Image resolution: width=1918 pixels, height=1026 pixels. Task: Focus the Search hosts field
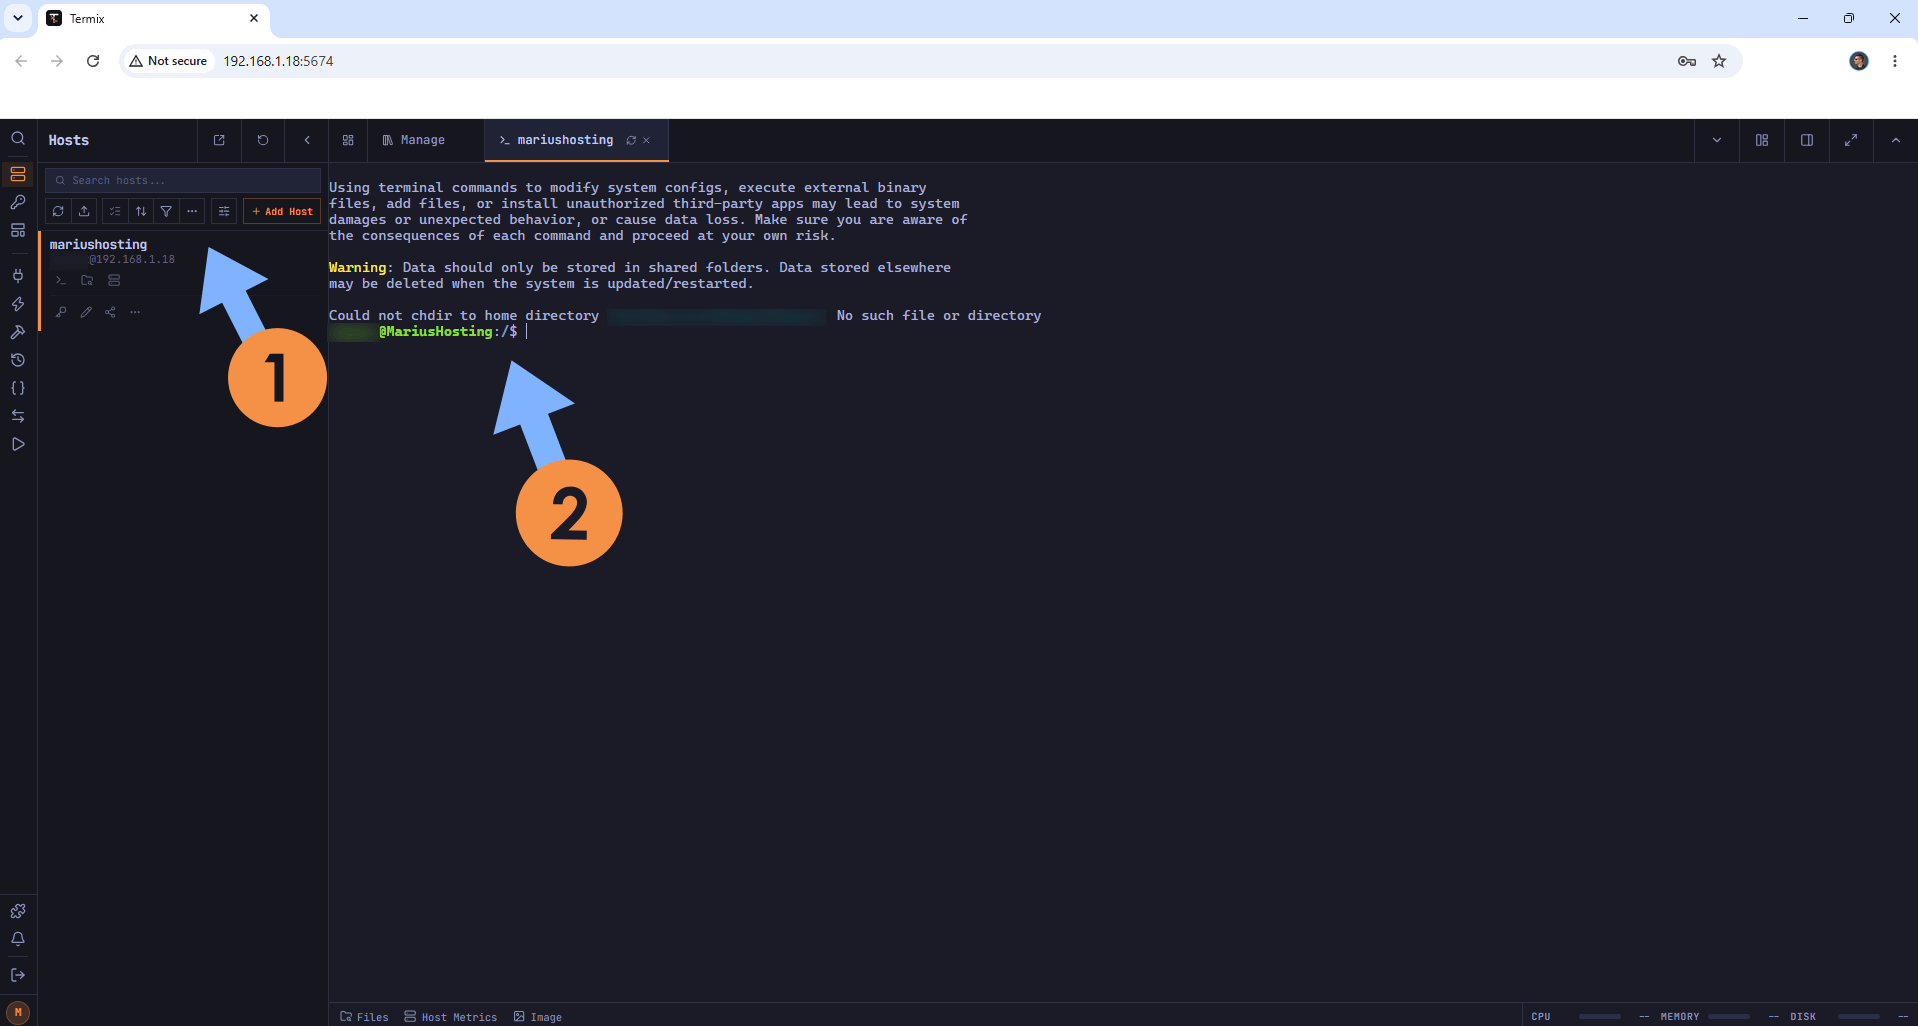point(183,180)
